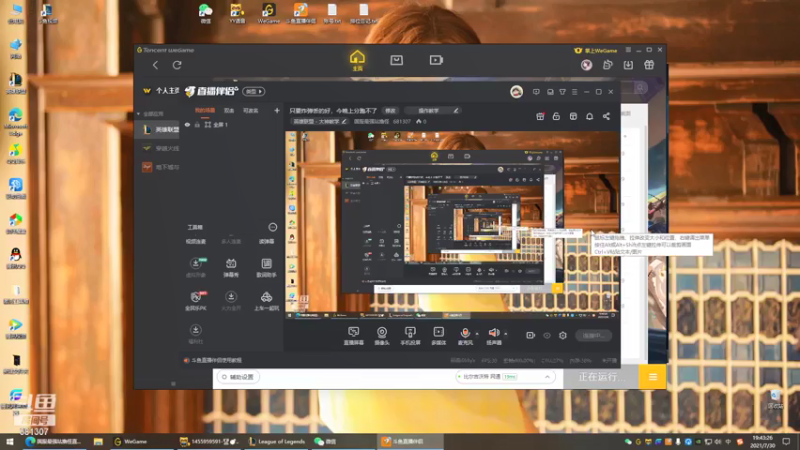
Task: Open 弹幕秀 tool
Action: pyautogui.click(x=231, y=267)
